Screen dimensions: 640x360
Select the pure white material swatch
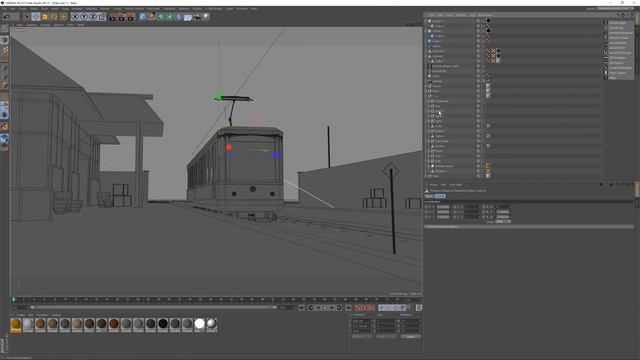pyautogui.click(x=200, y=324)
